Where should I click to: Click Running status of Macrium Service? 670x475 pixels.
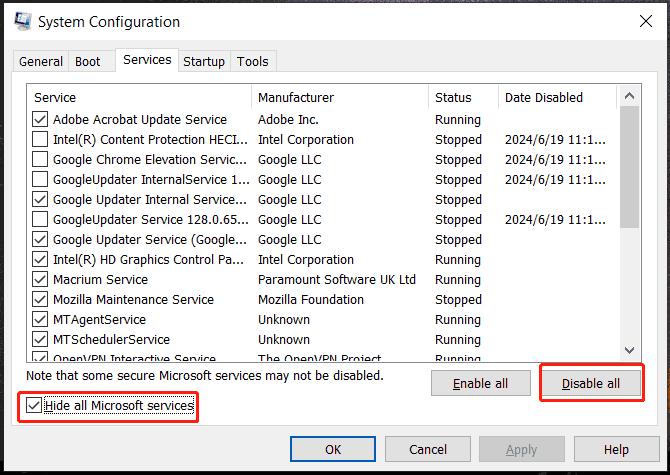[458, 280]
